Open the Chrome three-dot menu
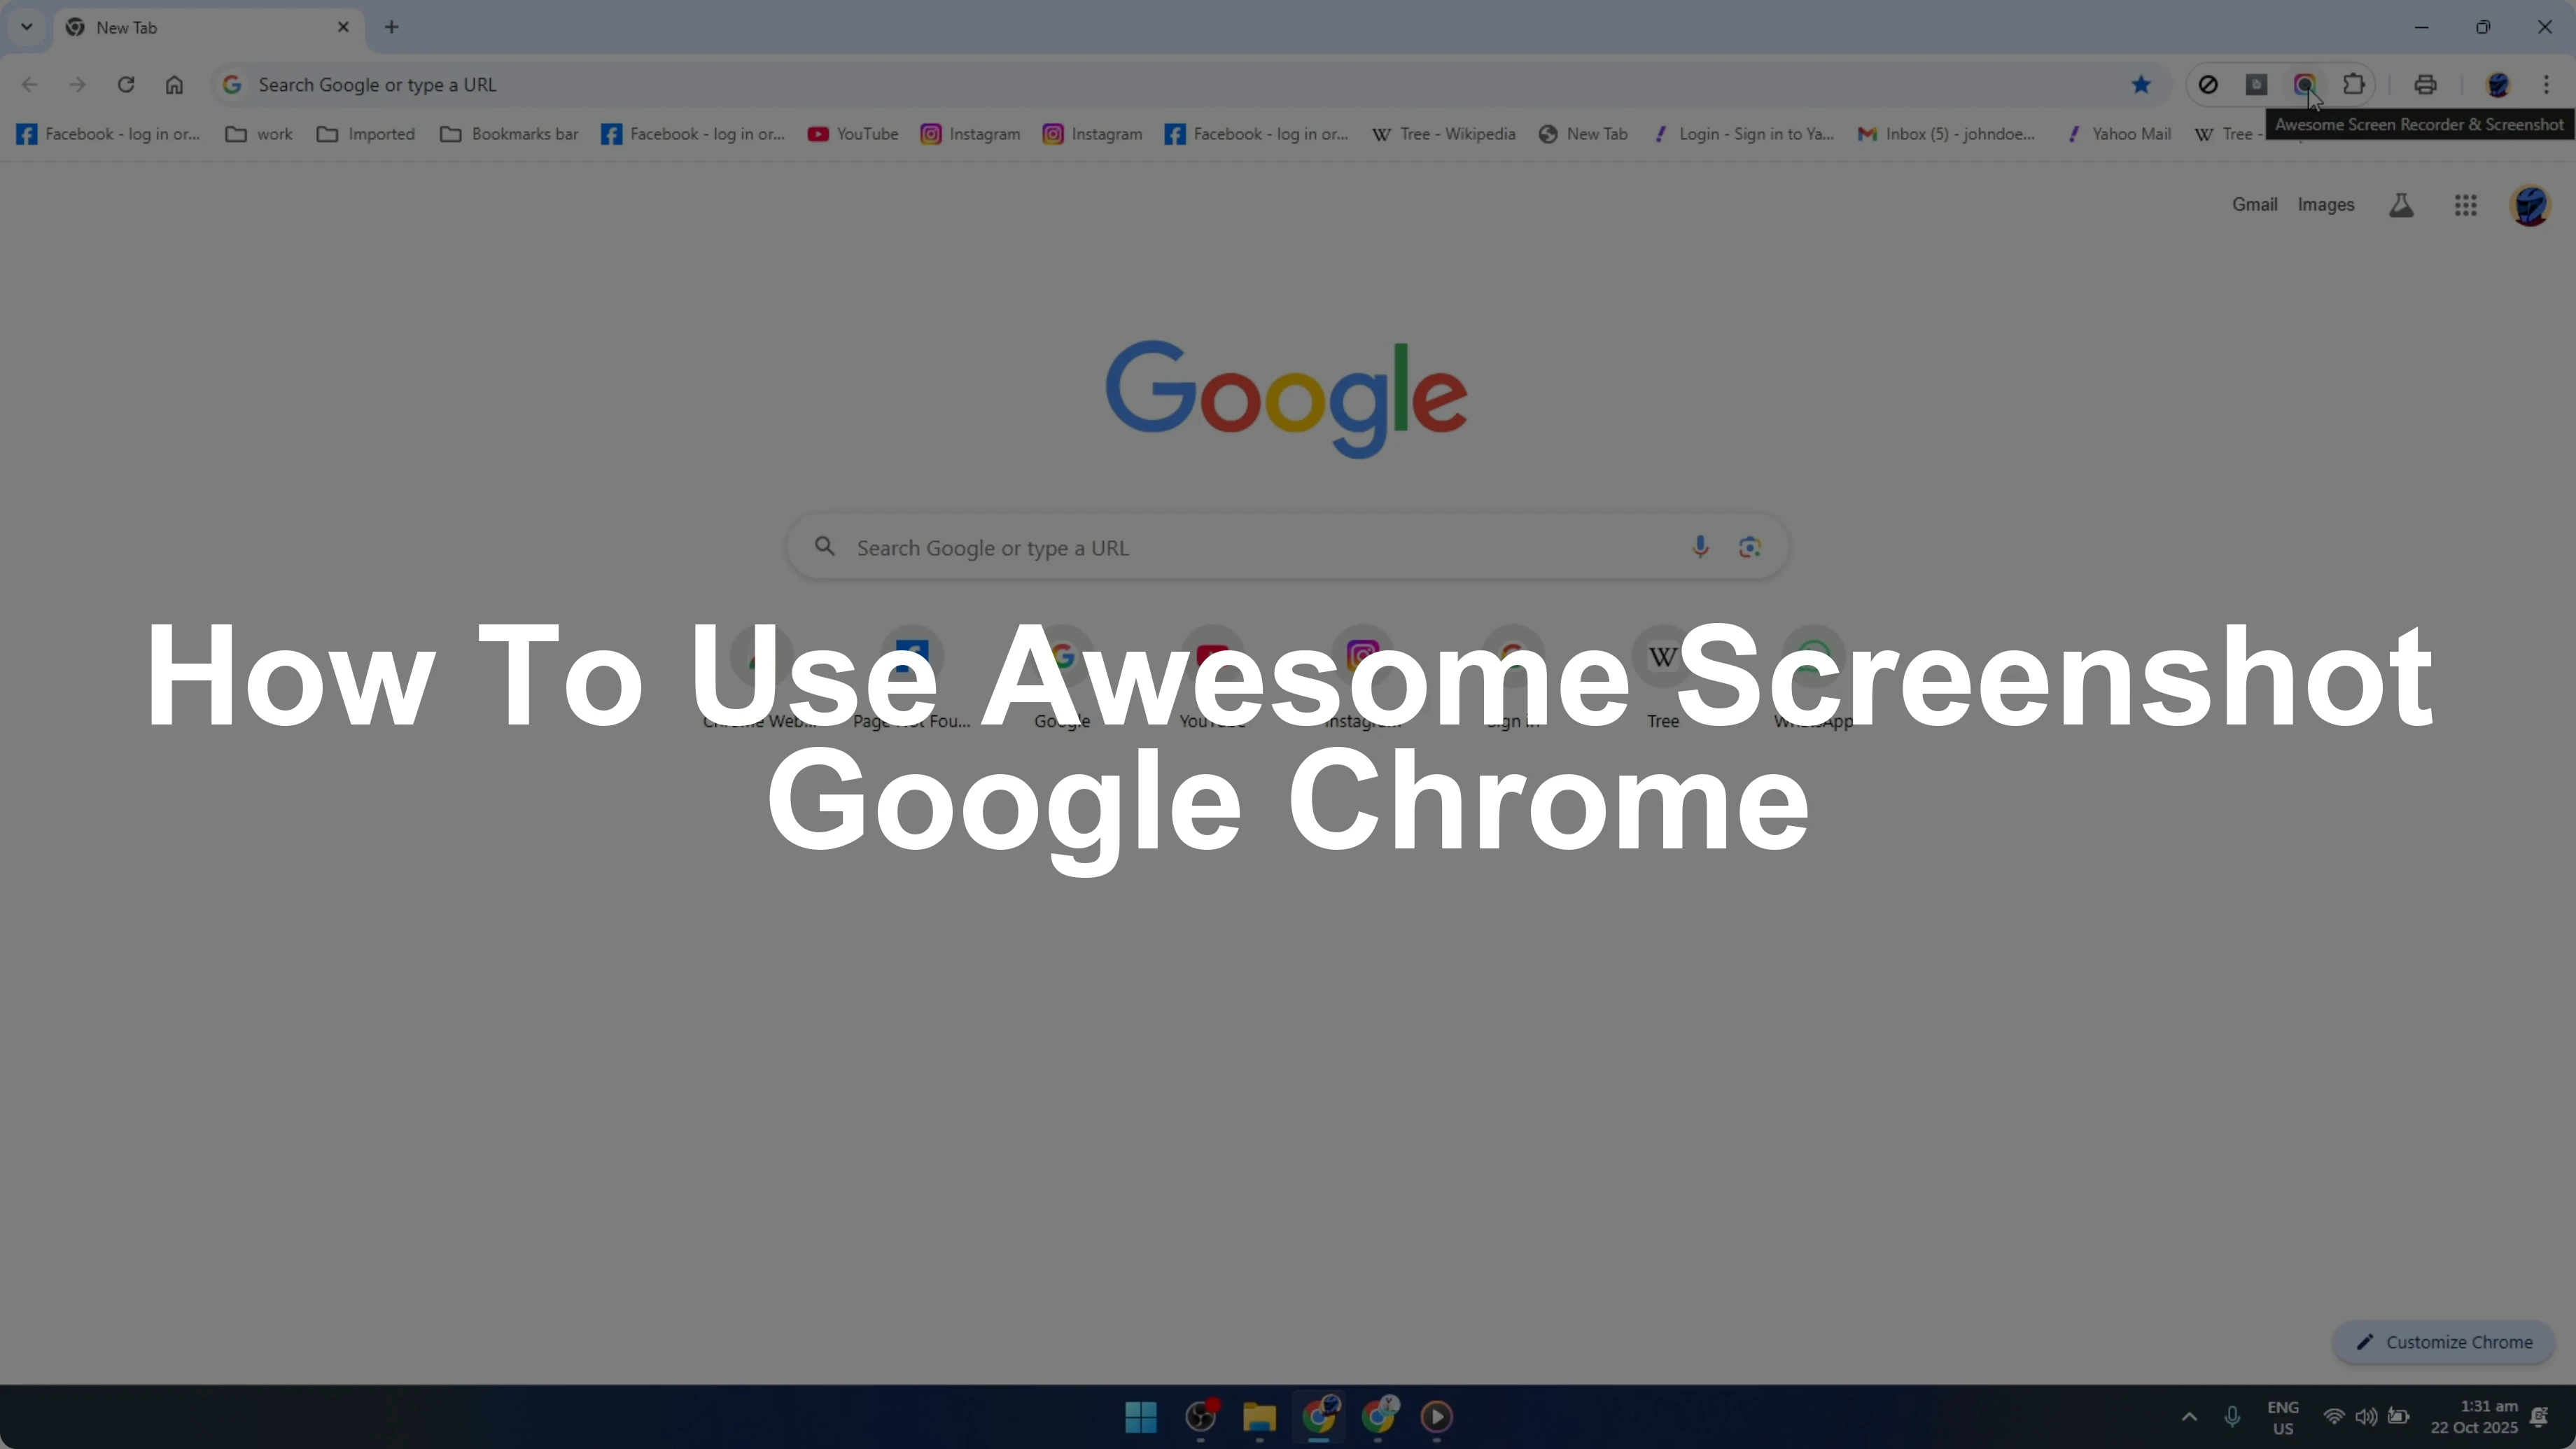The image size is (2576, 1449). click(x=2546, y=85)
